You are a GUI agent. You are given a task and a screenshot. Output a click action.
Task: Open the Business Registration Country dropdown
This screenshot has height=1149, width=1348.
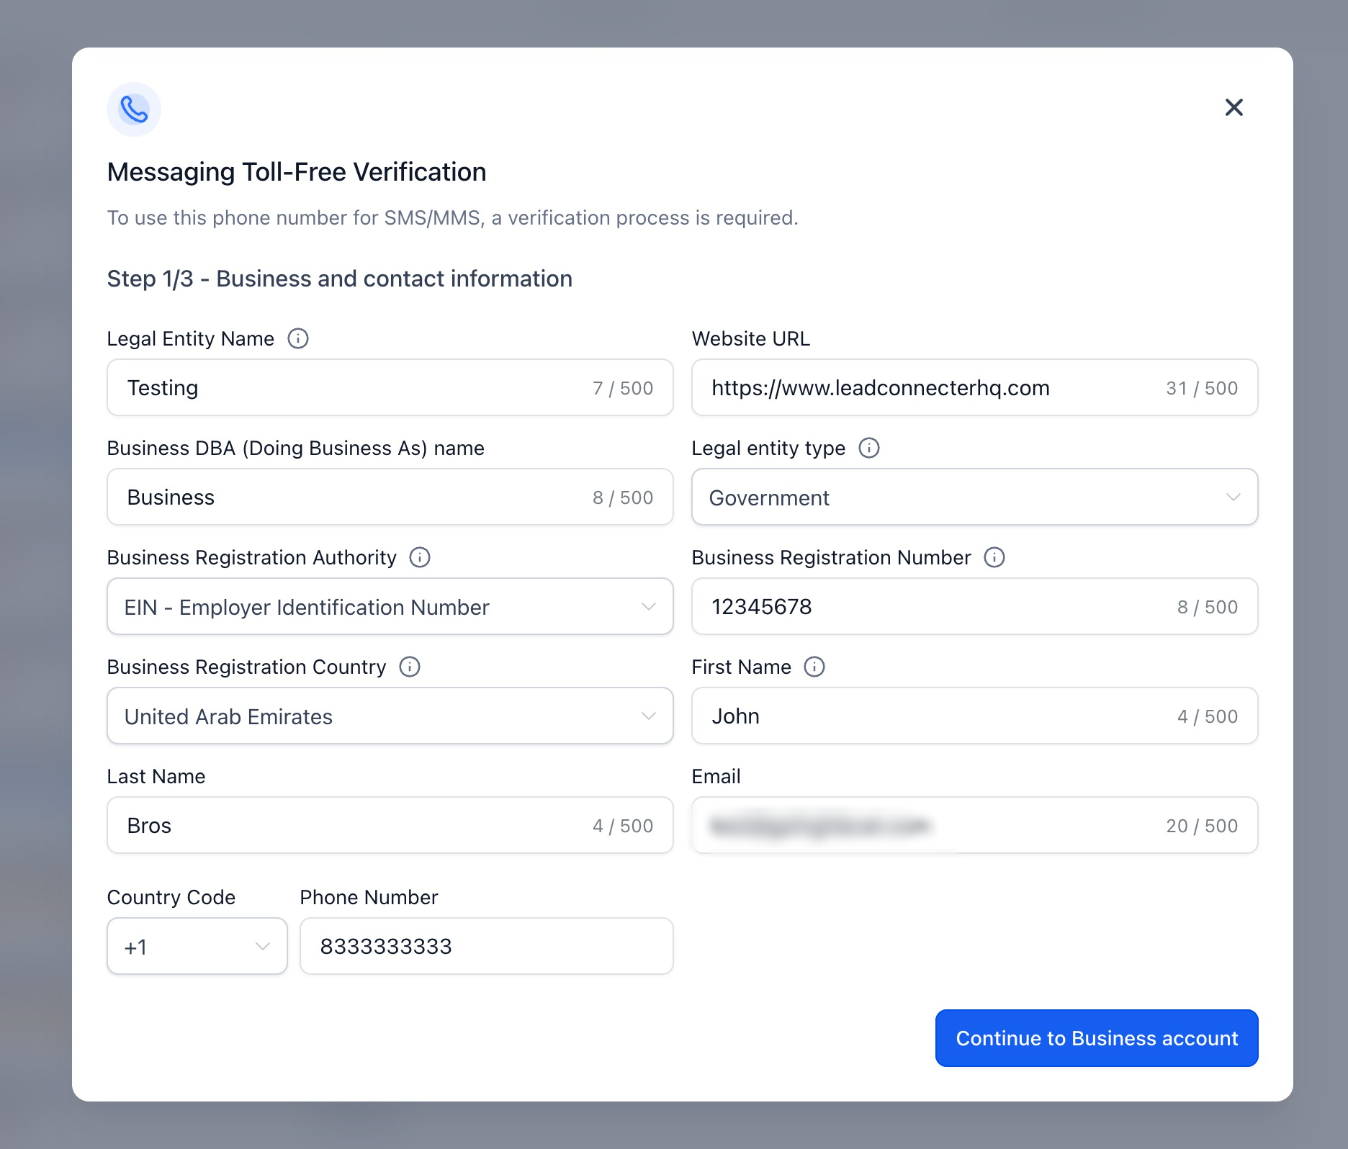point(390,716)
